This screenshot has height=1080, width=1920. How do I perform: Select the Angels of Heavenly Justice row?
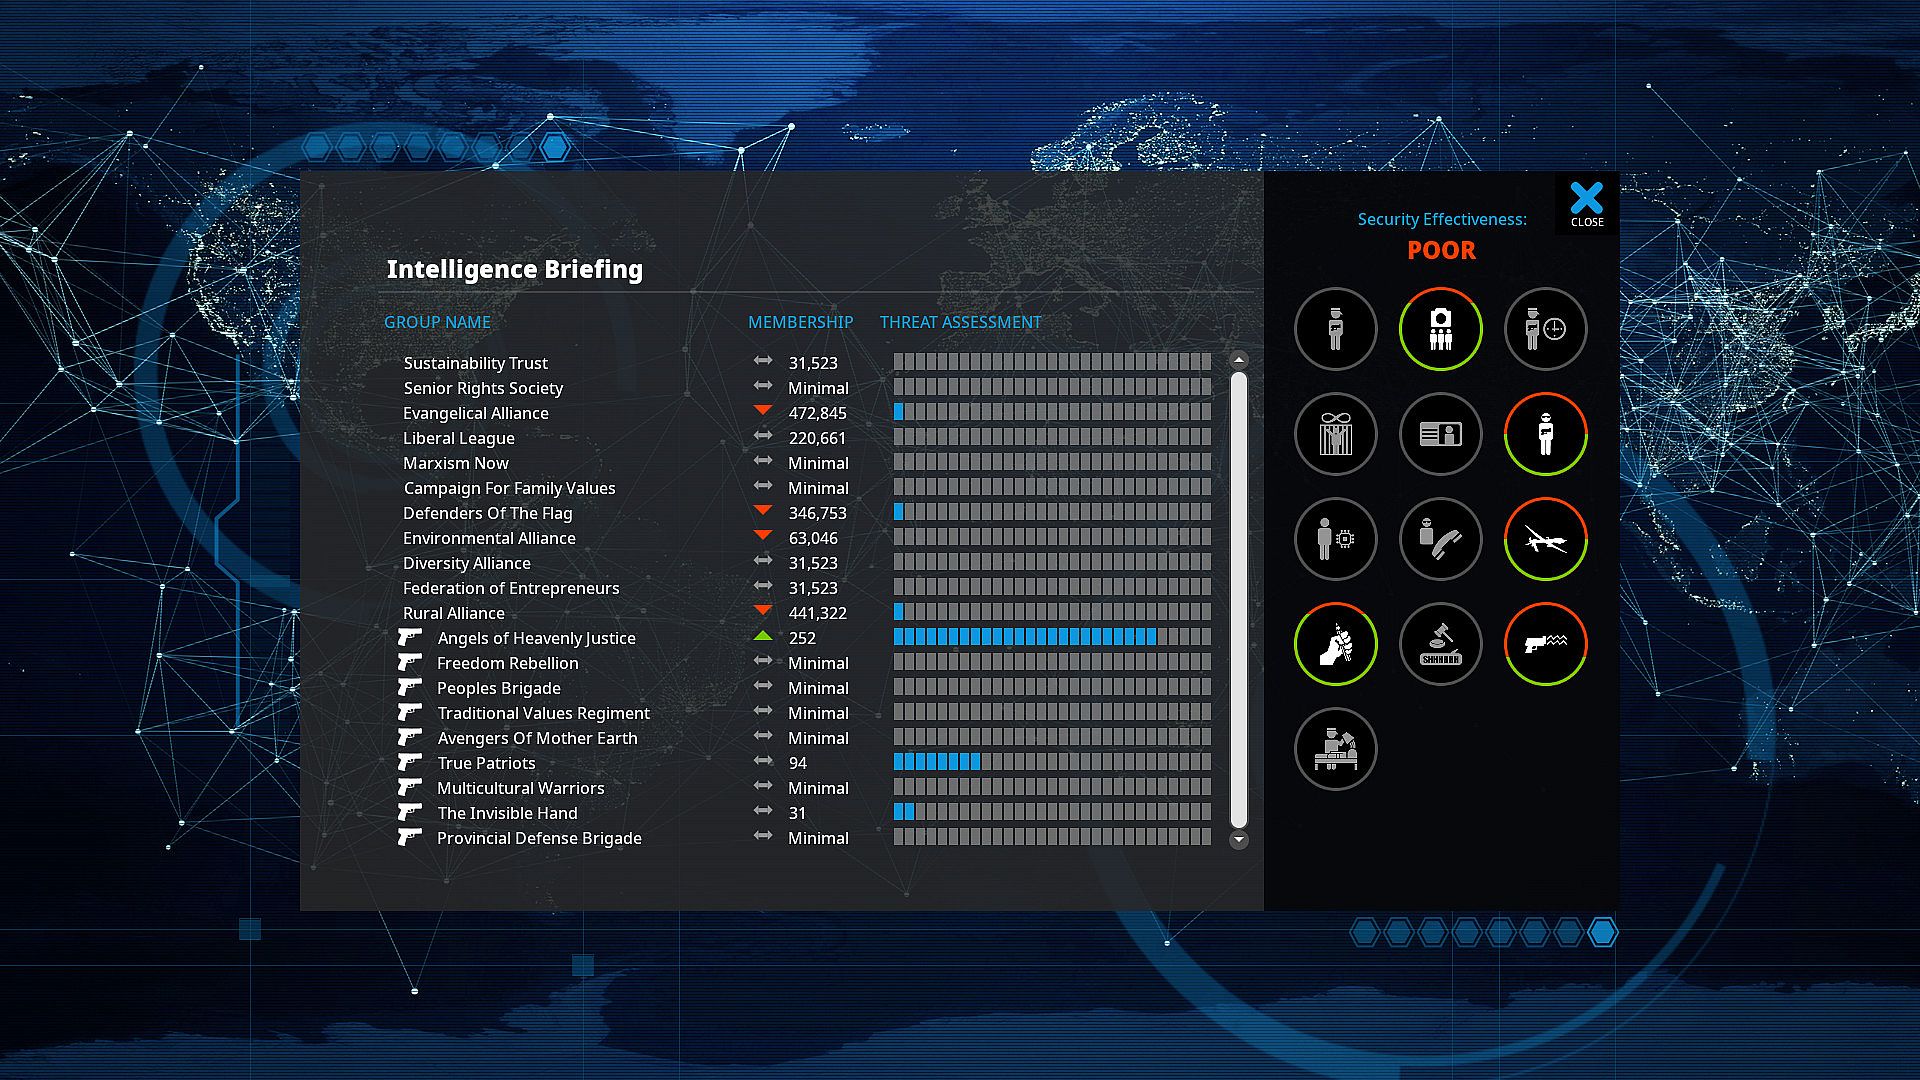pos(536,638)
